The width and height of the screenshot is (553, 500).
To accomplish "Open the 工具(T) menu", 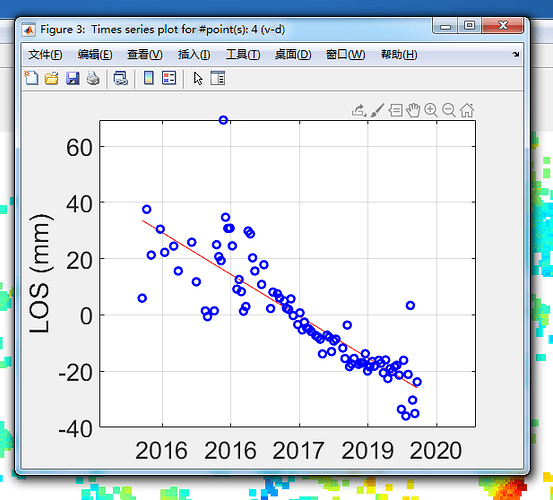I will 243,55.
